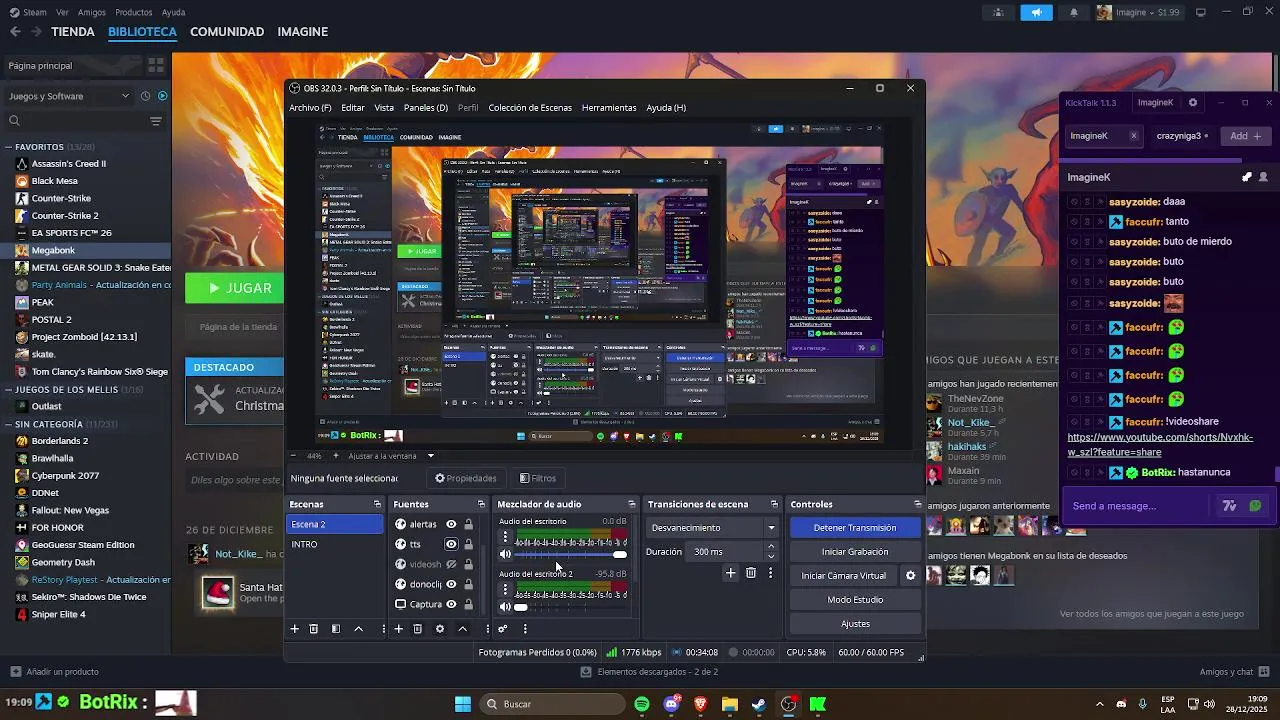Add a new scene in OBS Escenas panel
Screen dimensions: 1280x720
coord(294,629)
